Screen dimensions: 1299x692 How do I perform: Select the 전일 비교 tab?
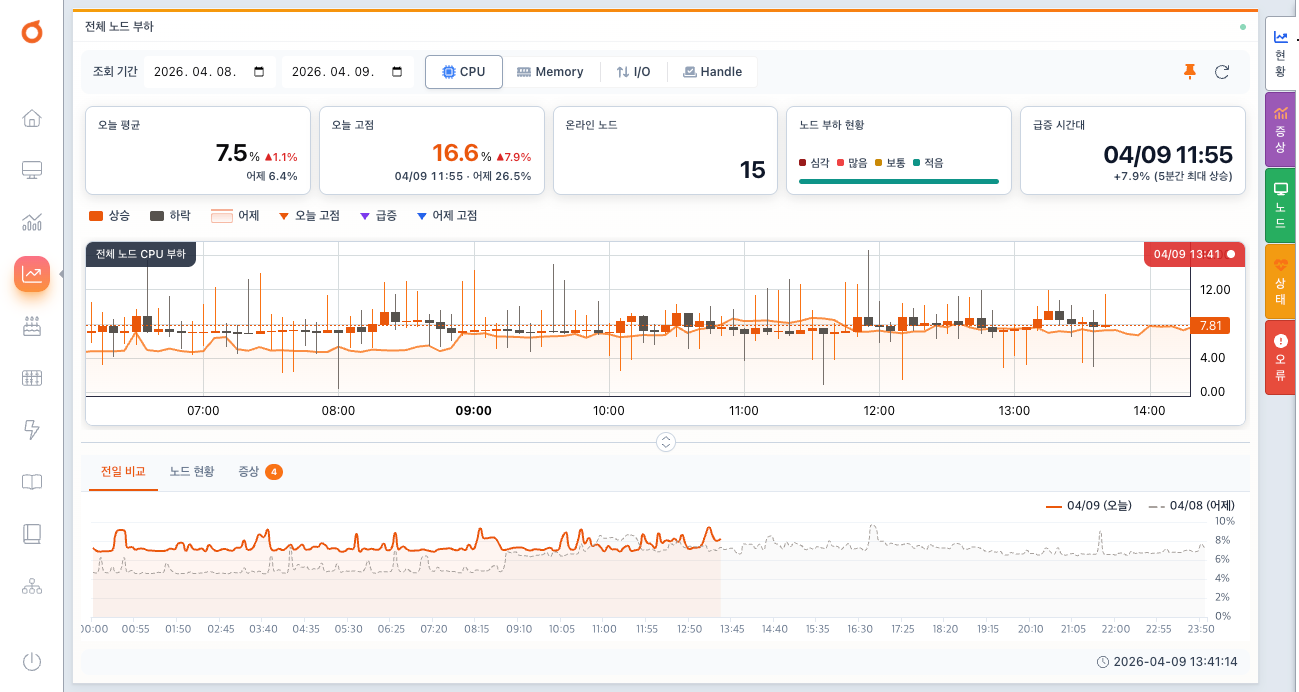pos(123,472)
